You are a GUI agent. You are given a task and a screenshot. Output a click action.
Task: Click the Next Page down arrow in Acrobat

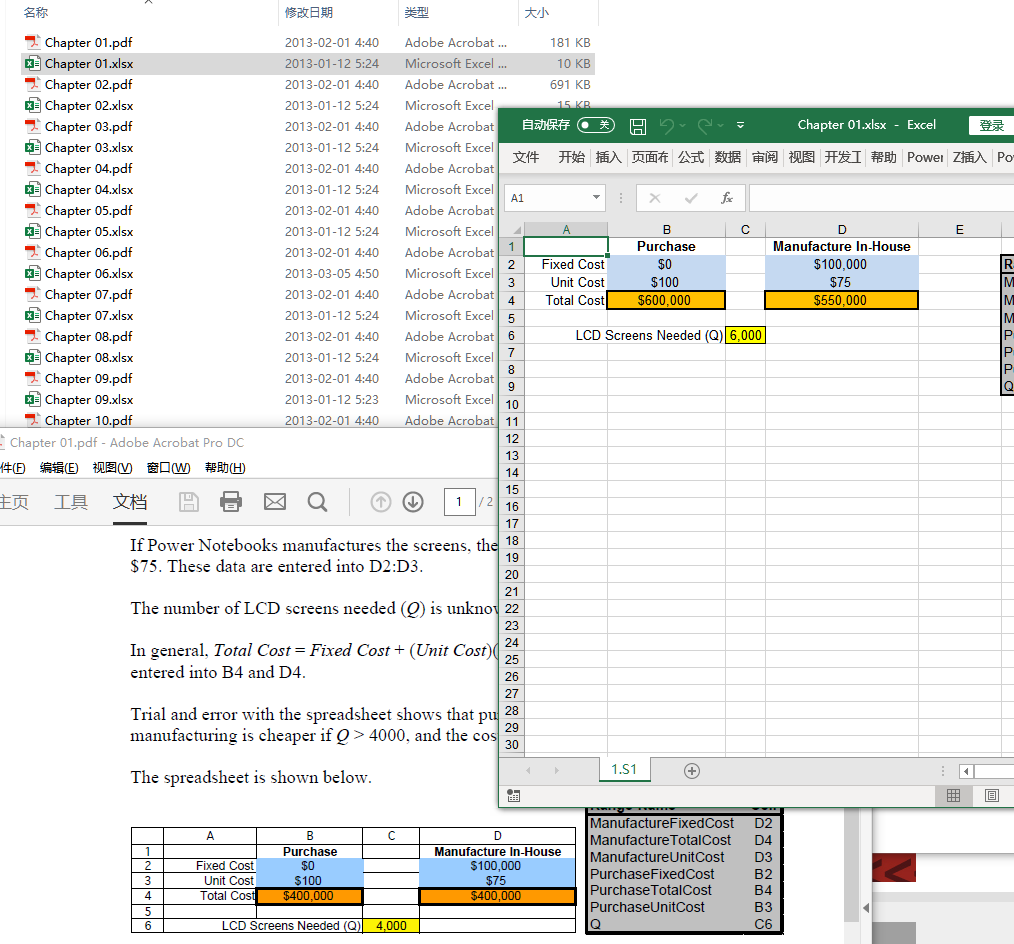413,502
